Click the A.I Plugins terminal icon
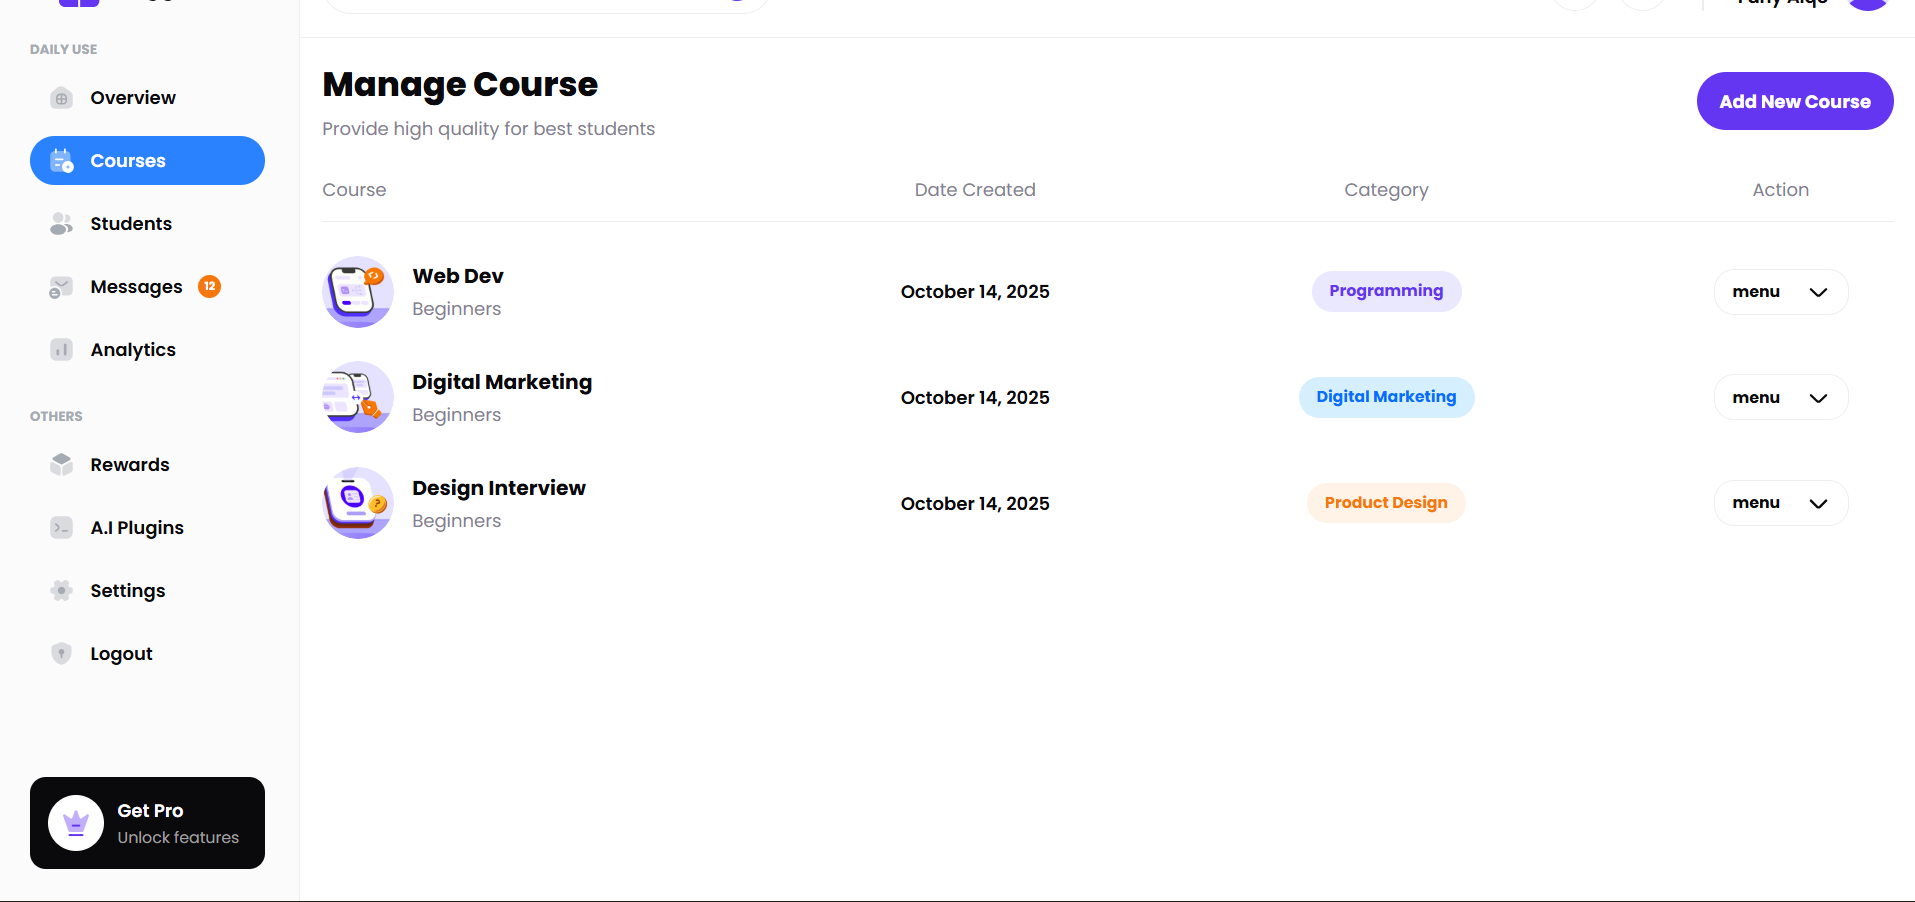This screenshot has width=1915, height=902. [61, 528]
